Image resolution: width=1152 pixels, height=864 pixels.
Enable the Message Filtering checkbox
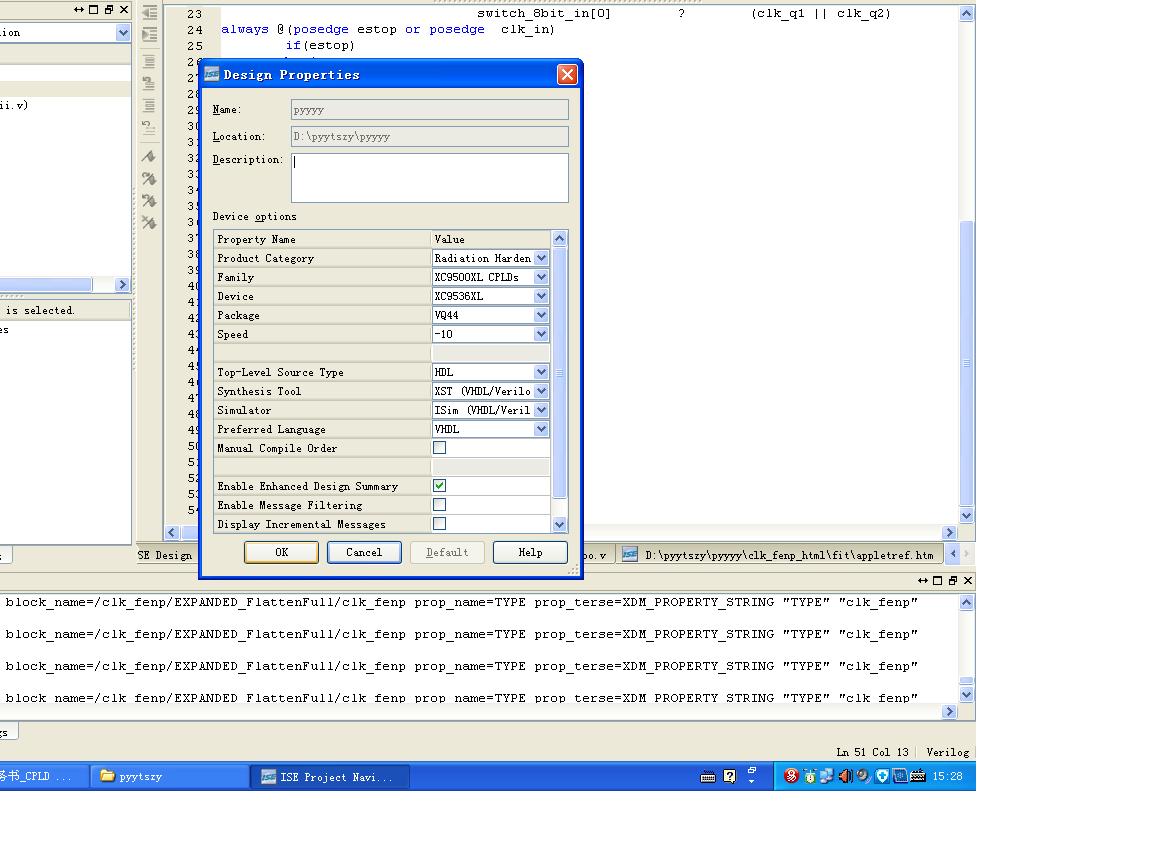(439, 505)
